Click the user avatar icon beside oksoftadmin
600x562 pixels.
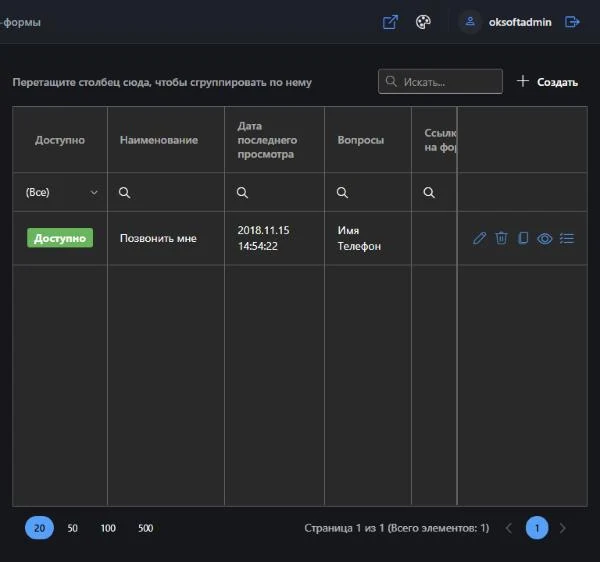(470, 21)
